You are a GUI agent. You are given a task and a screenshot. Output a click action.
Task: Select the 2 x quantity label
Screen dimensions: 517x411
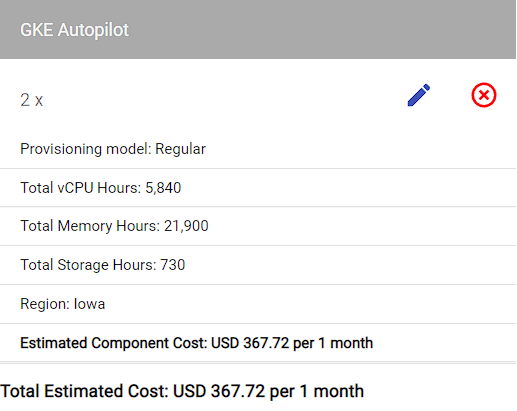pyautogui.click(x=32, y=100)
